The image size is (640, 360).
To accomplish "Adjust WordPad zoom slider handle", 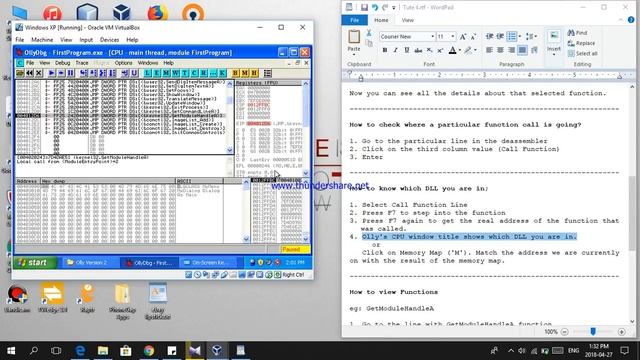I will coord(593,332).
